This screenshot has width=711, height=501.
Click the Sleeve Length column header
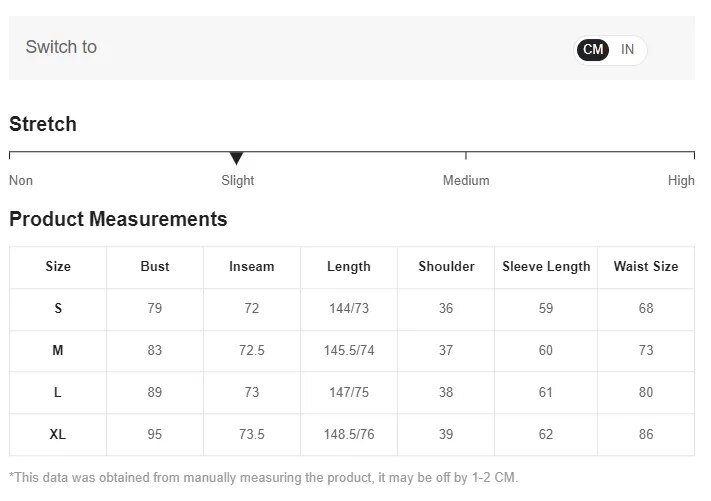pyautogui.click(x=546, y=266)
